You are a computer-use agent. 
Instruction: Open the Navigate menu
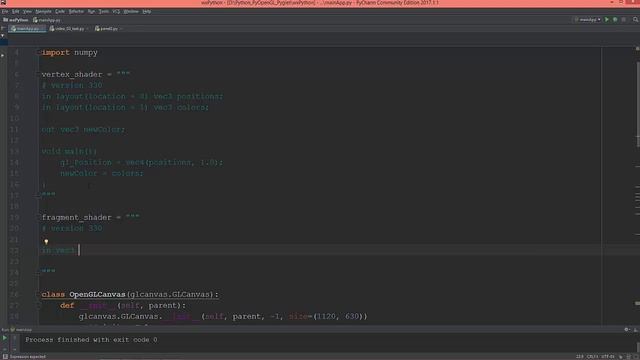click(x=43, y=11)
